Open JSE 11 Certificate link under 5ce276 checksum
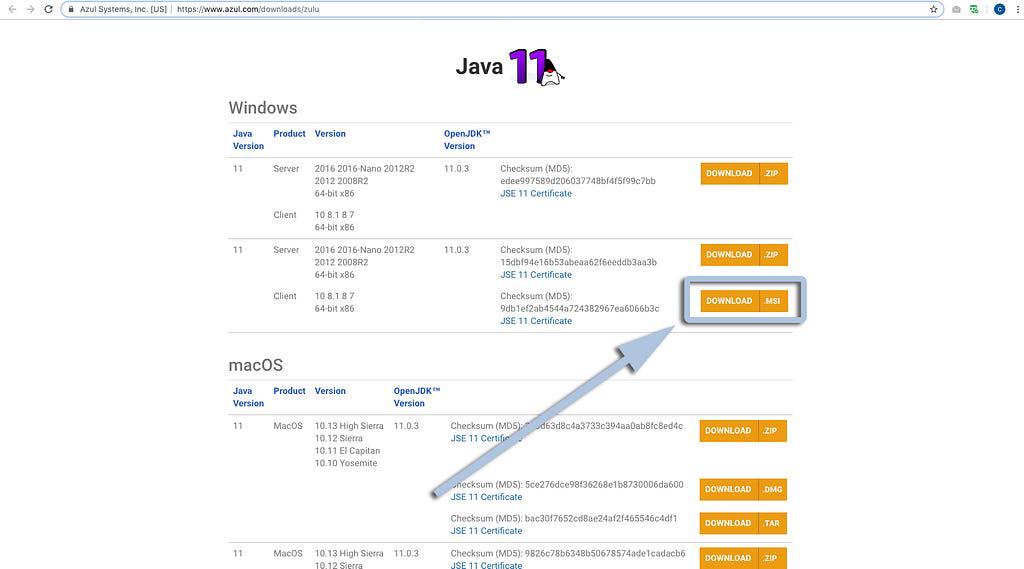Viewport: 1024px width, 569px height. [x=486, y=497]
